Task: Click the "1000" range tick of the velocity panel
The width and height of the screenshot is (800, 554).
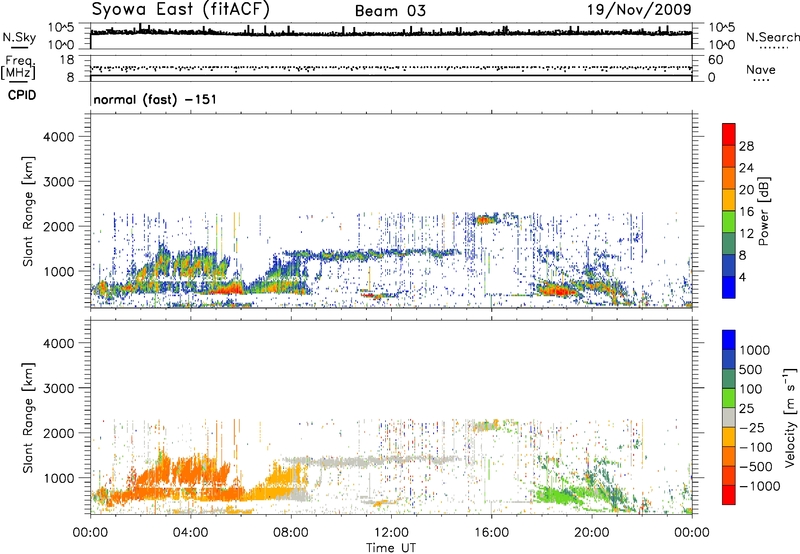Action: (58, 478)
